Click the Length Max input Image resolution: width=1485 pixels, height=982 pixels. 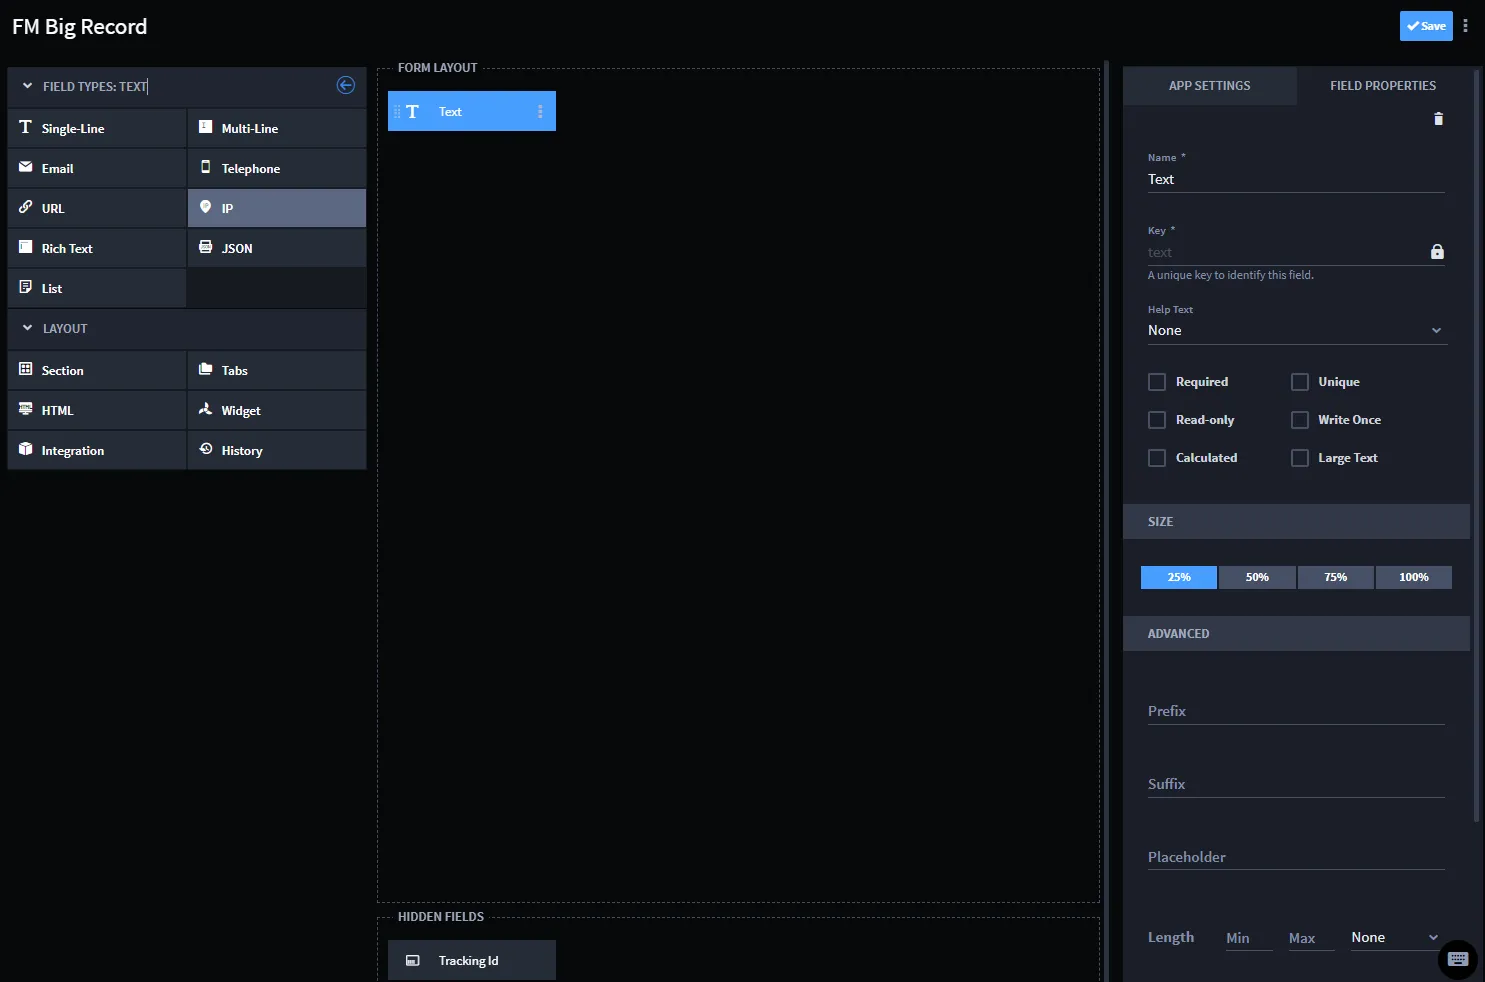(x=1311, y=938)
